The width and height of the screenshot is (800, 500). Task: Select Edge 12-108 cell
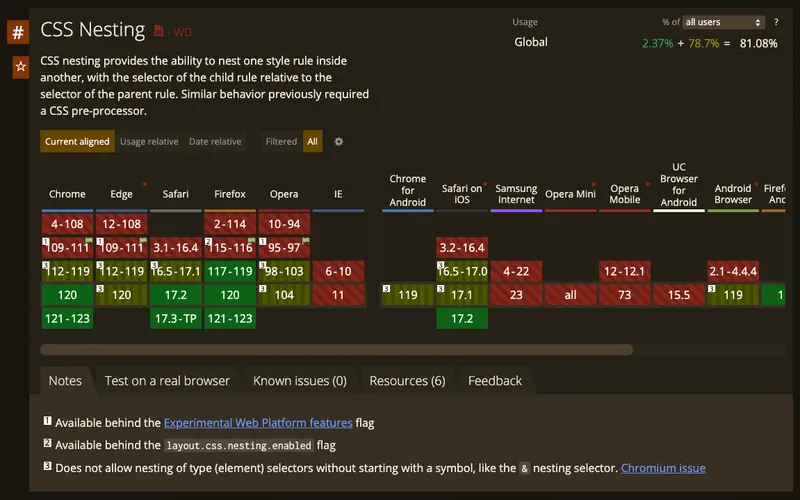click(121, 224)
